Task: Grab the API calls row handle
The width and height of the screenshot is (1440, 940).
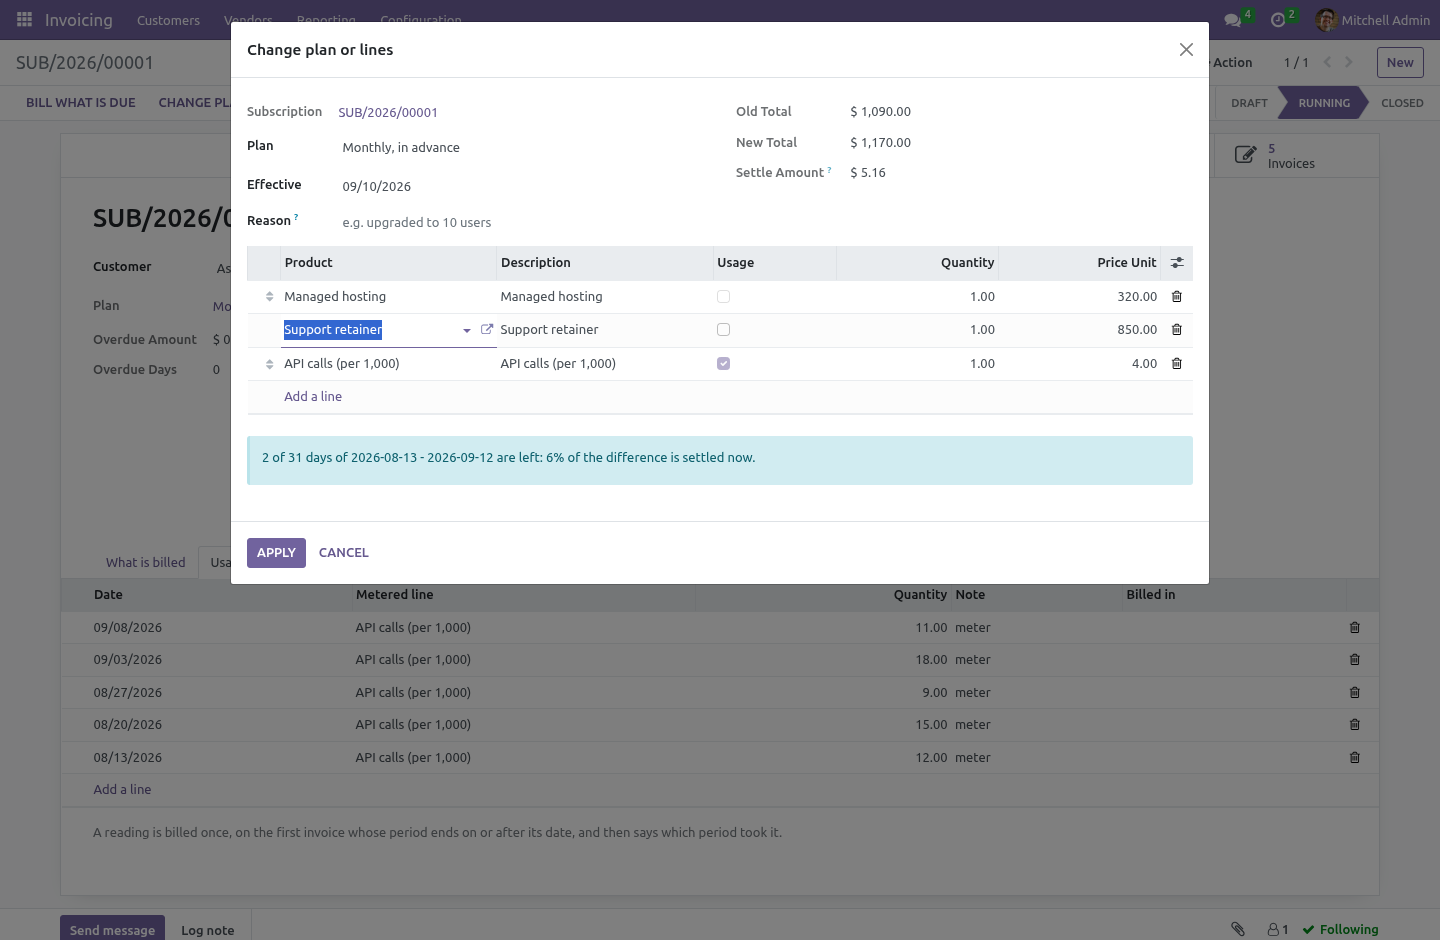Action: 269,364
